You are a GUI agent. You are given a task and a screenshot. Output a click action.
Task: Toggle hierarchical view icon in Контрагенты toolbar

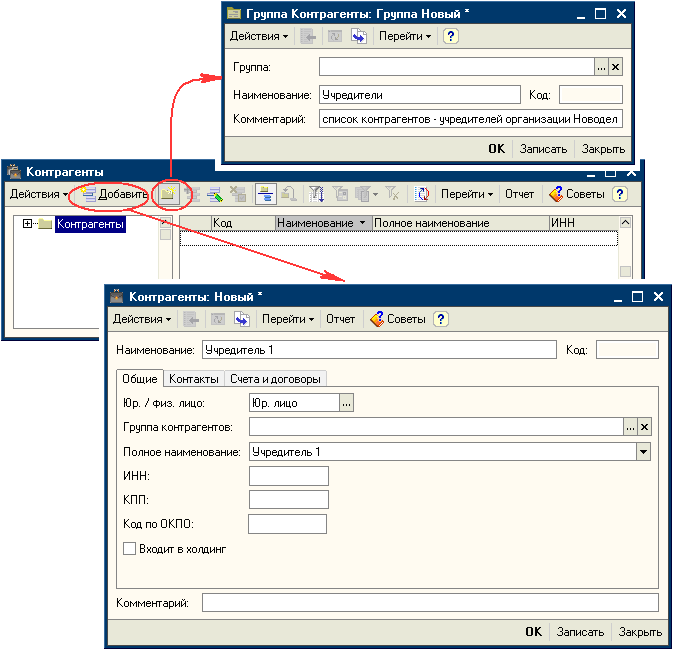[x=265, y=194]
